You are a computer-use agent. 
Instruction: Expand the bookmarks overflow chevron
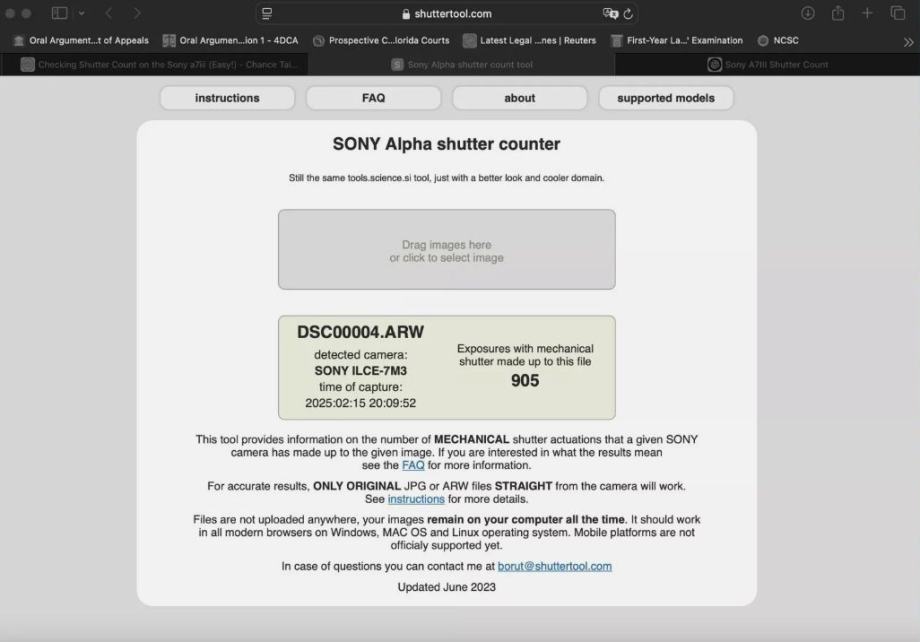click(x=908, y=42)
